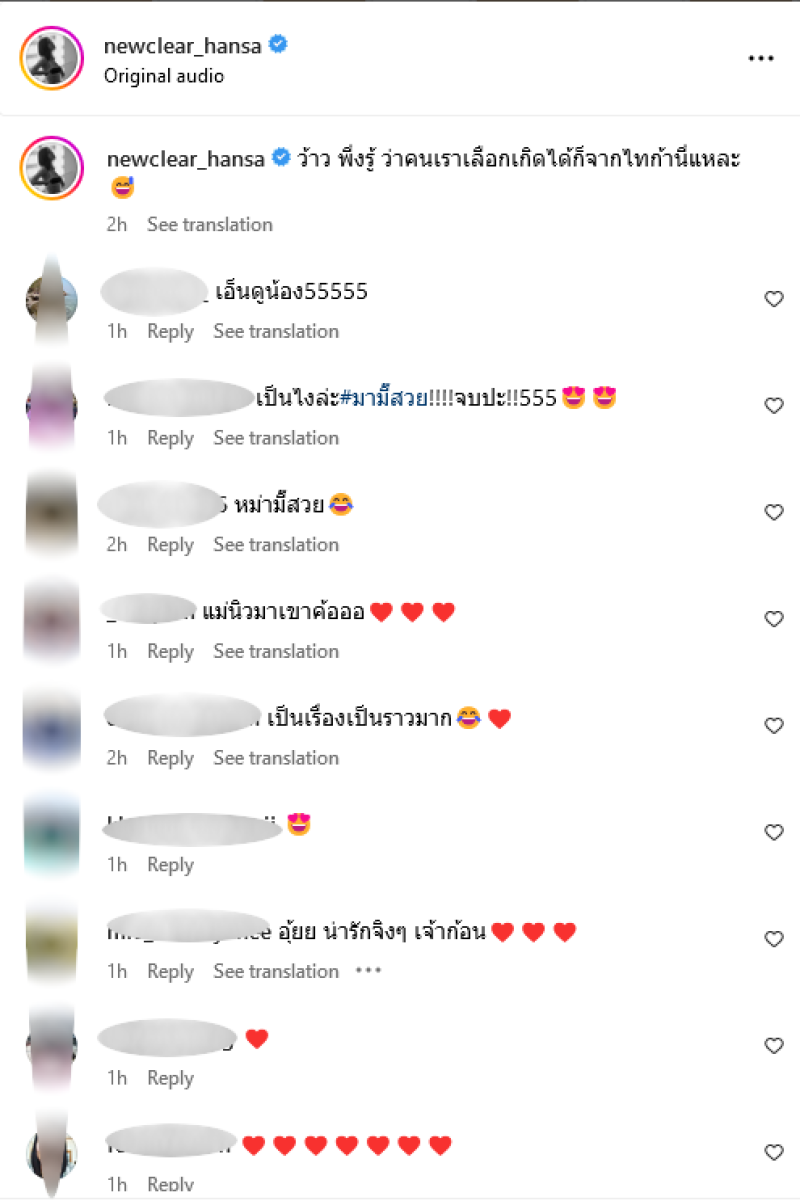Screen dimensions: 800x1201
Task: Reply to the "หม่ามี๊สวย" comment
Action: [x=170, y=544]
